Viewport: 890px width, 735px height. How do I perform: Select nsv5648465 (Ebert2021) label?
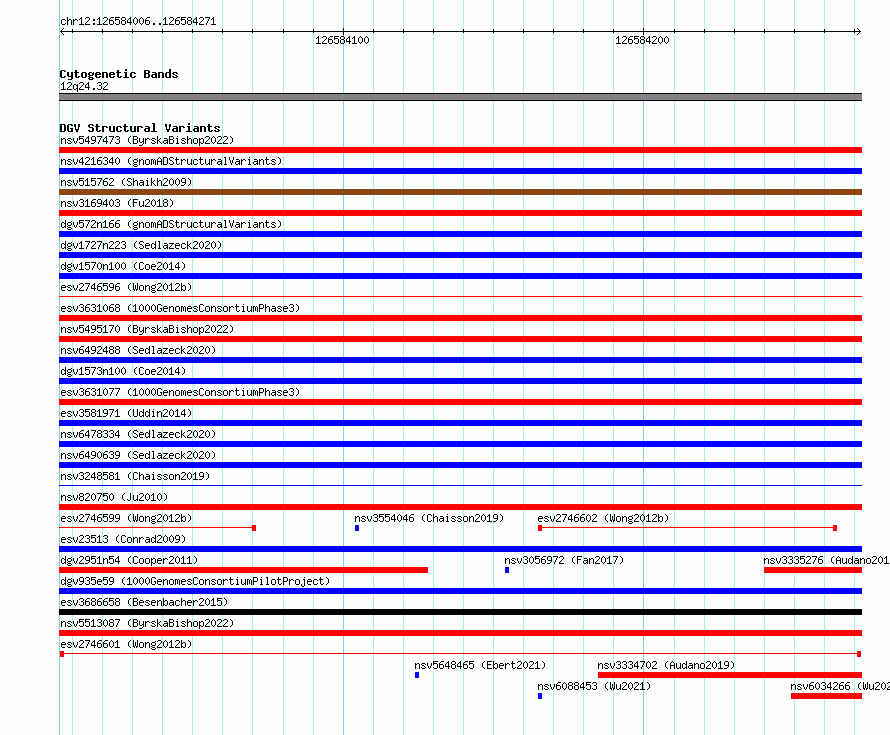coord(480,665)
